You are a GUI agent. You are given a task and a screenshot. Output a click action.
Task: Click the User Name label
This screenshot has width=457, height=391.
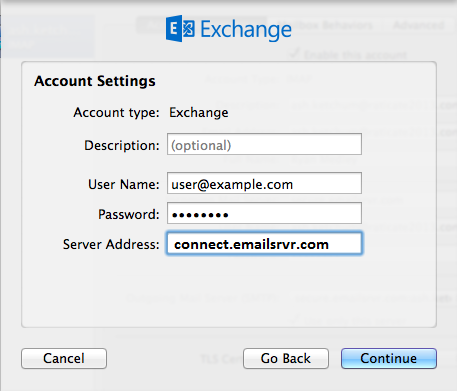coord(124,184)
